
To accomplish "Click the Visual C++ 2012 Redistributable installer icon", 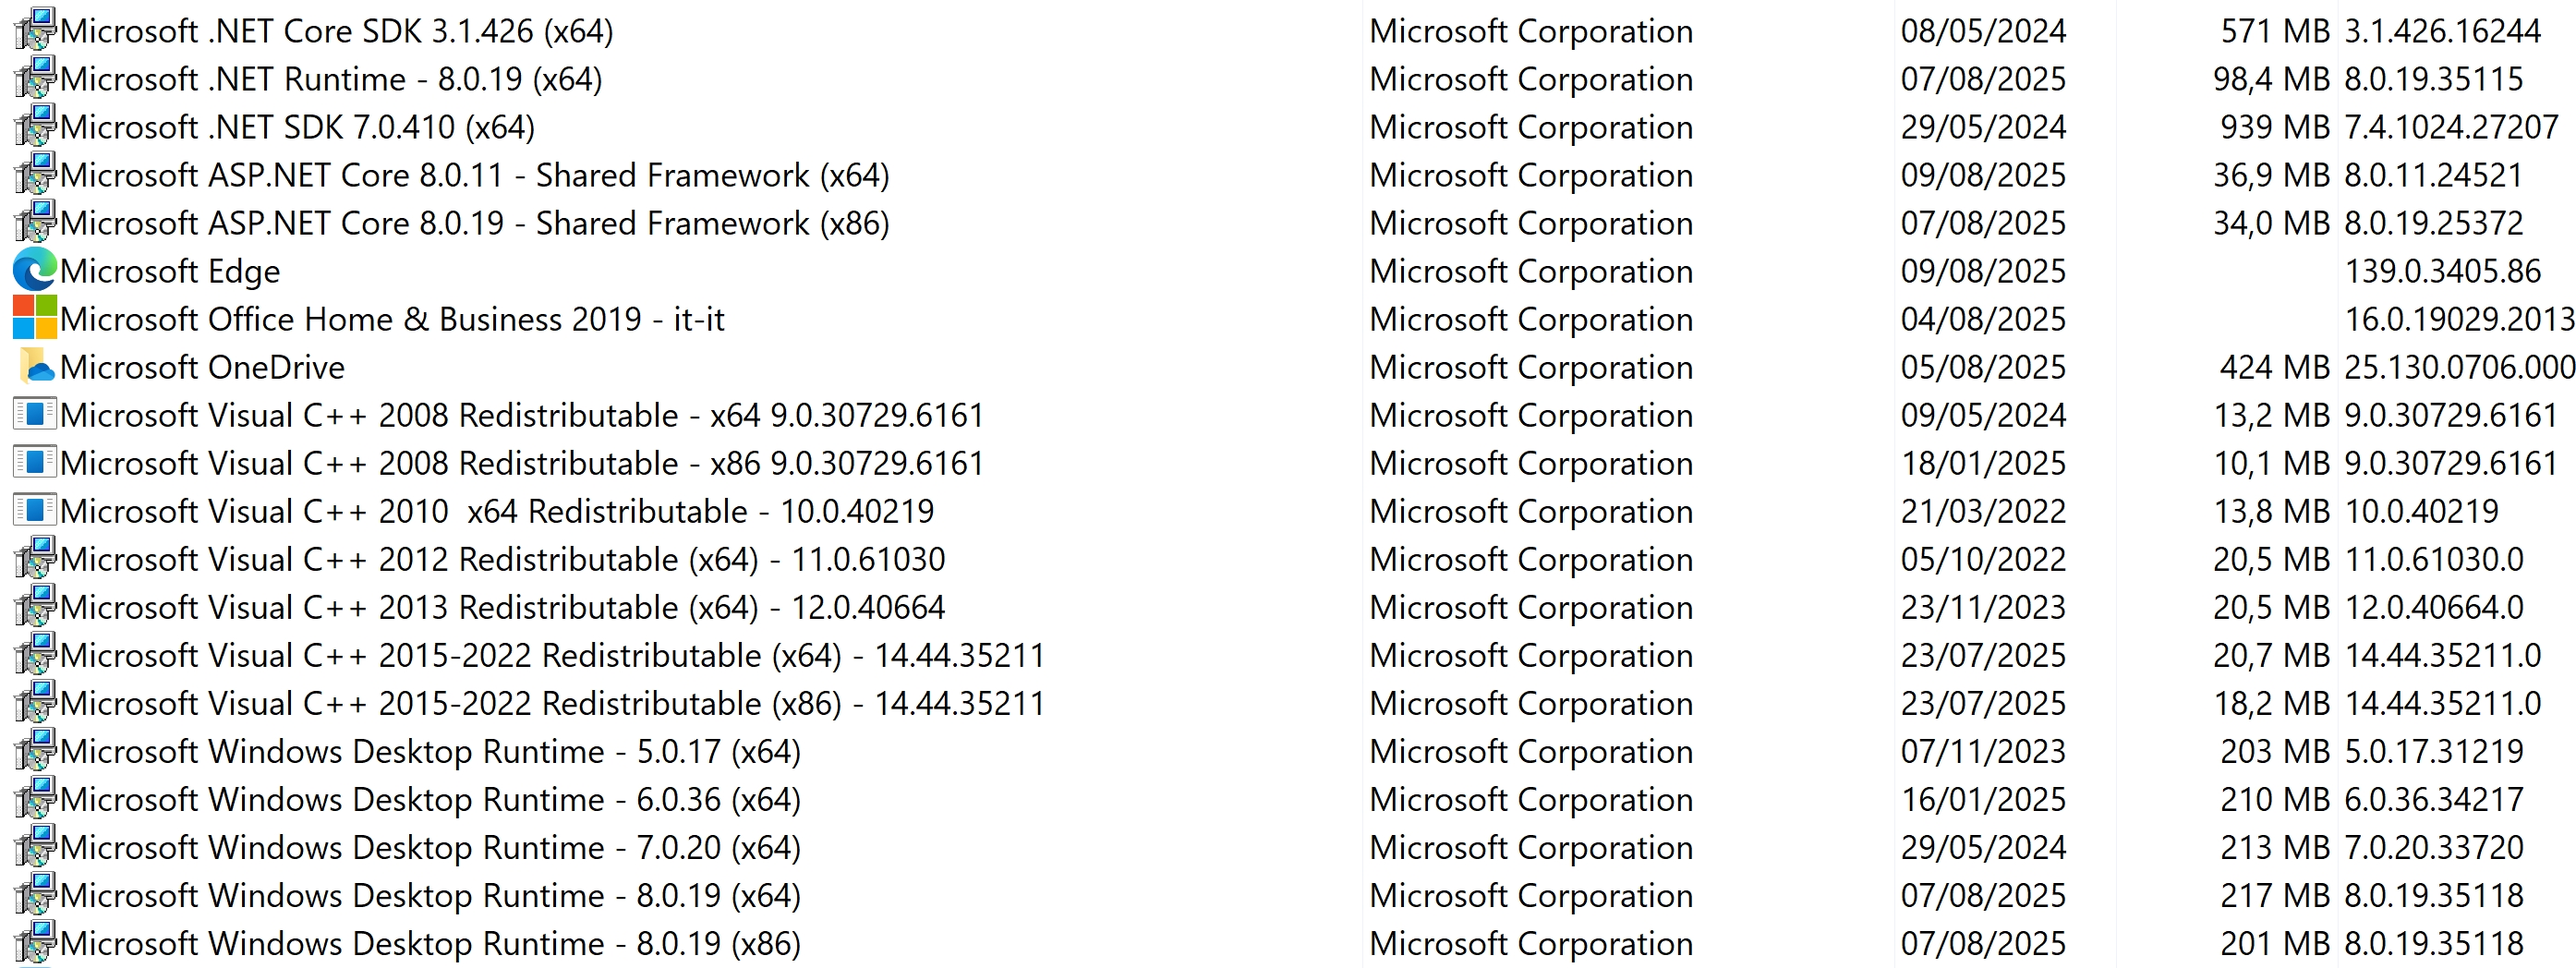I will (x=35, y=557).
